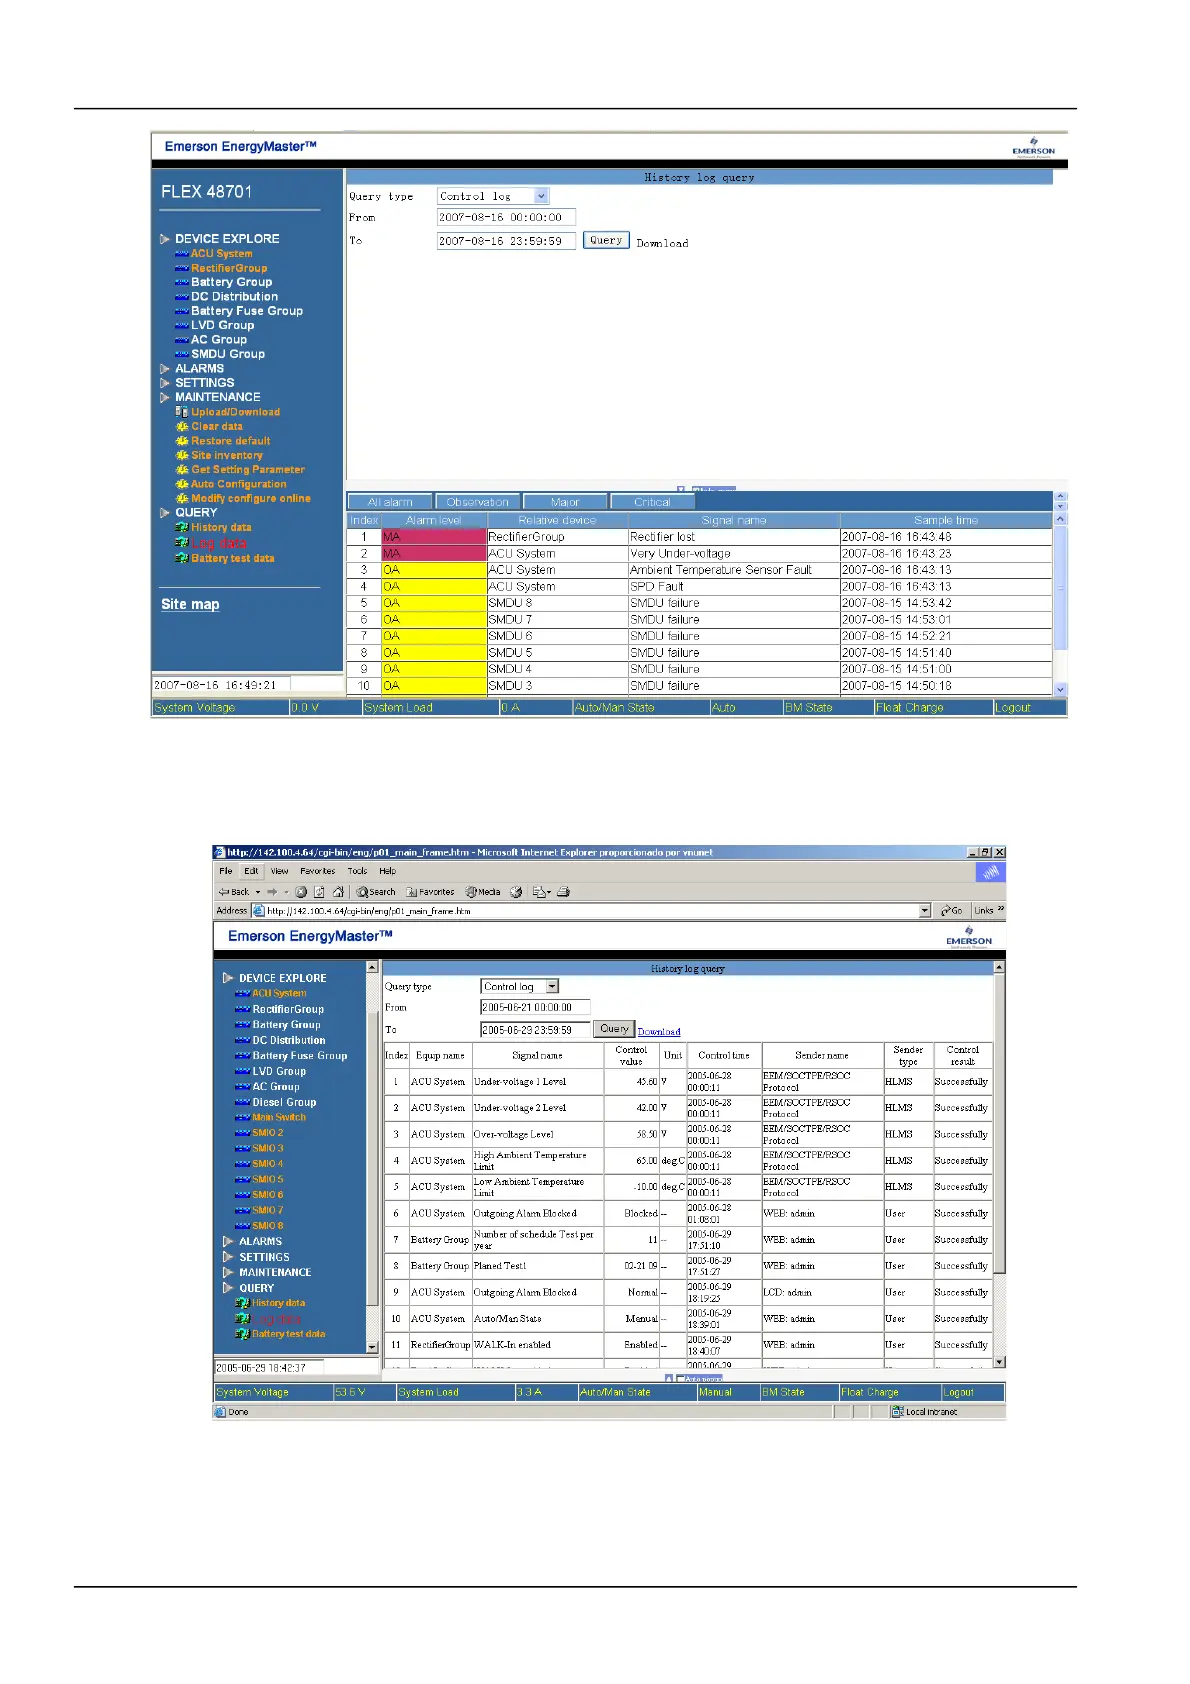Click the Clear data gear icon

click(x=182, y=426)
